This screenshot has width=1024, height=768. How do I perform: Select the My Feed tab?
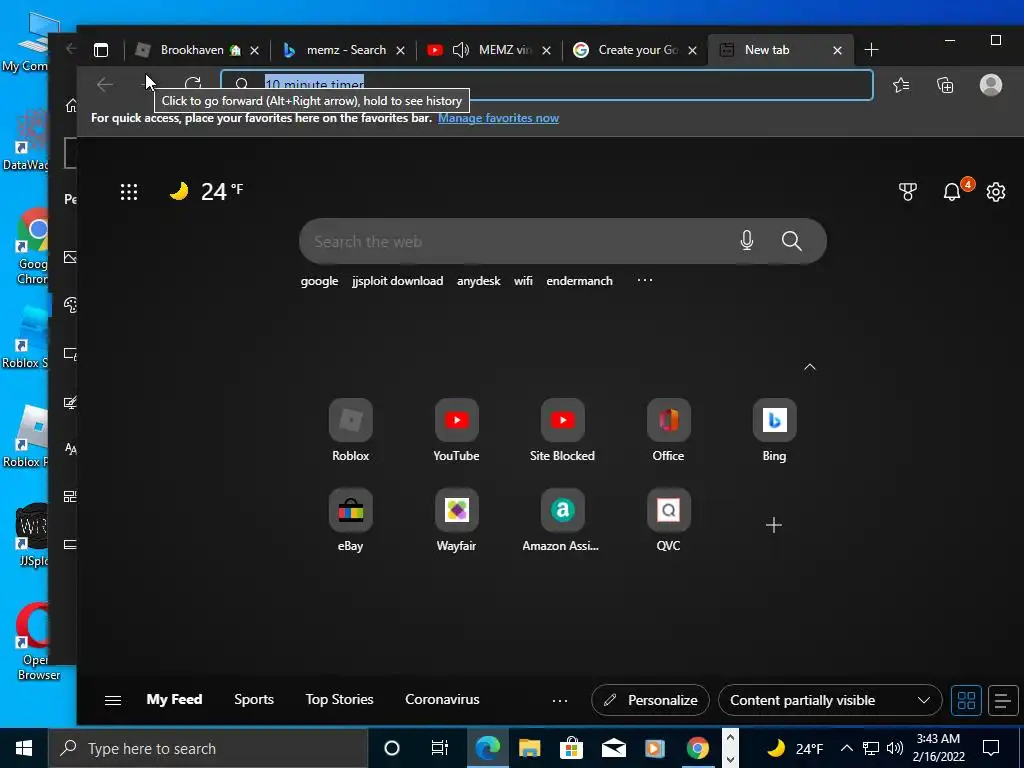pos(174,699)
